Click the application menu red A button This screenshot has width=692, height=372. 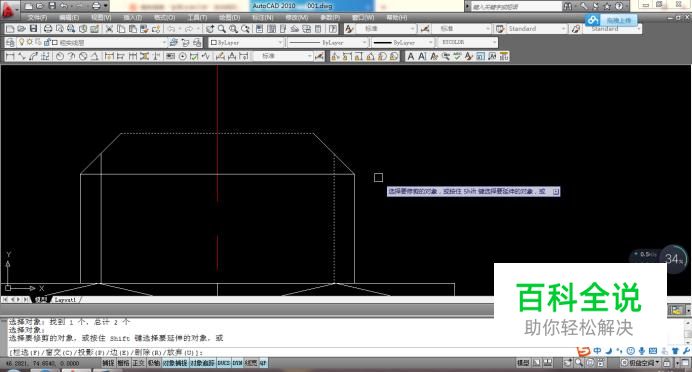(x=8, y=8)
